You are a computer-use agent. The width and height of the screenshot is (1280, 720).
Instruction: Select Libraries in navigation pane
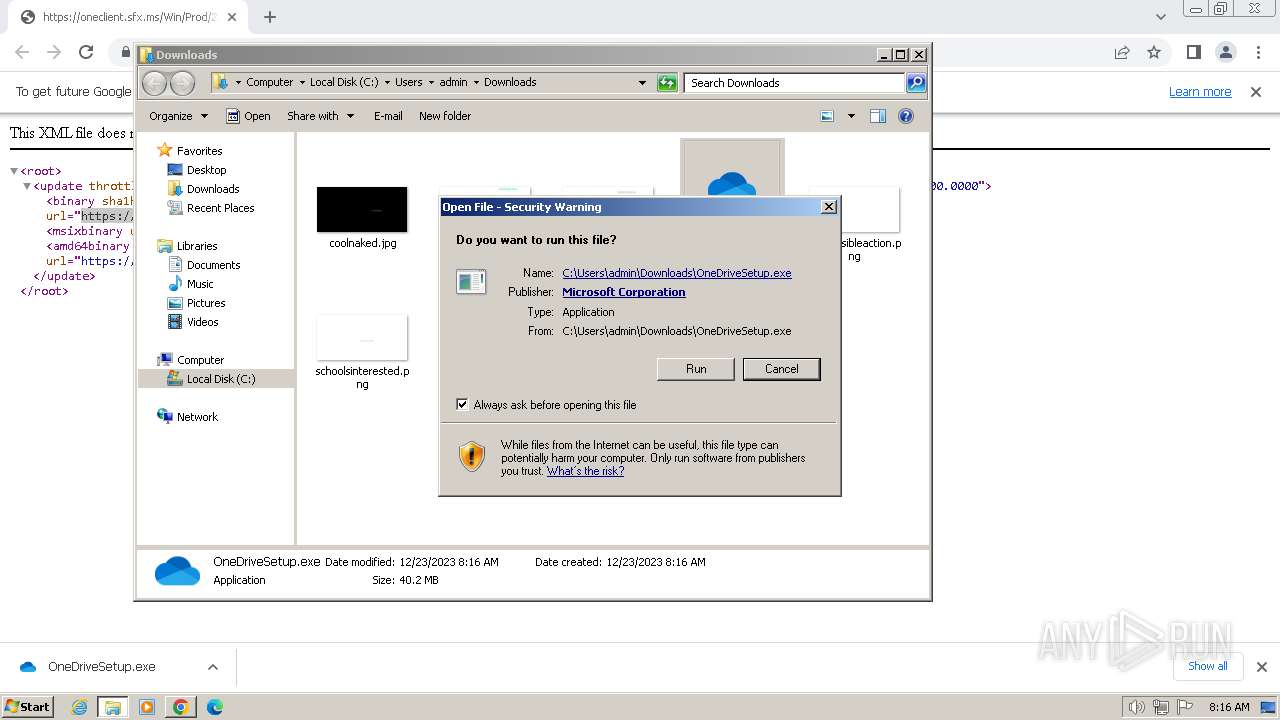coord(197,246)
